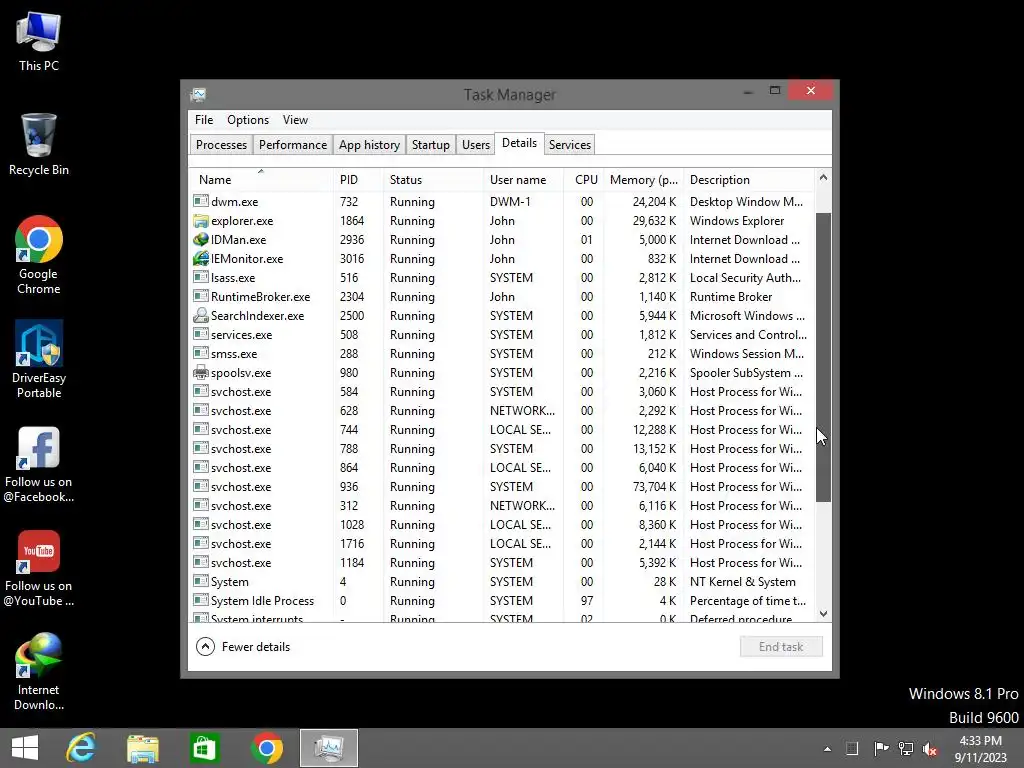
Task: Click the muted volume tray icon
Action: point(930,748)
